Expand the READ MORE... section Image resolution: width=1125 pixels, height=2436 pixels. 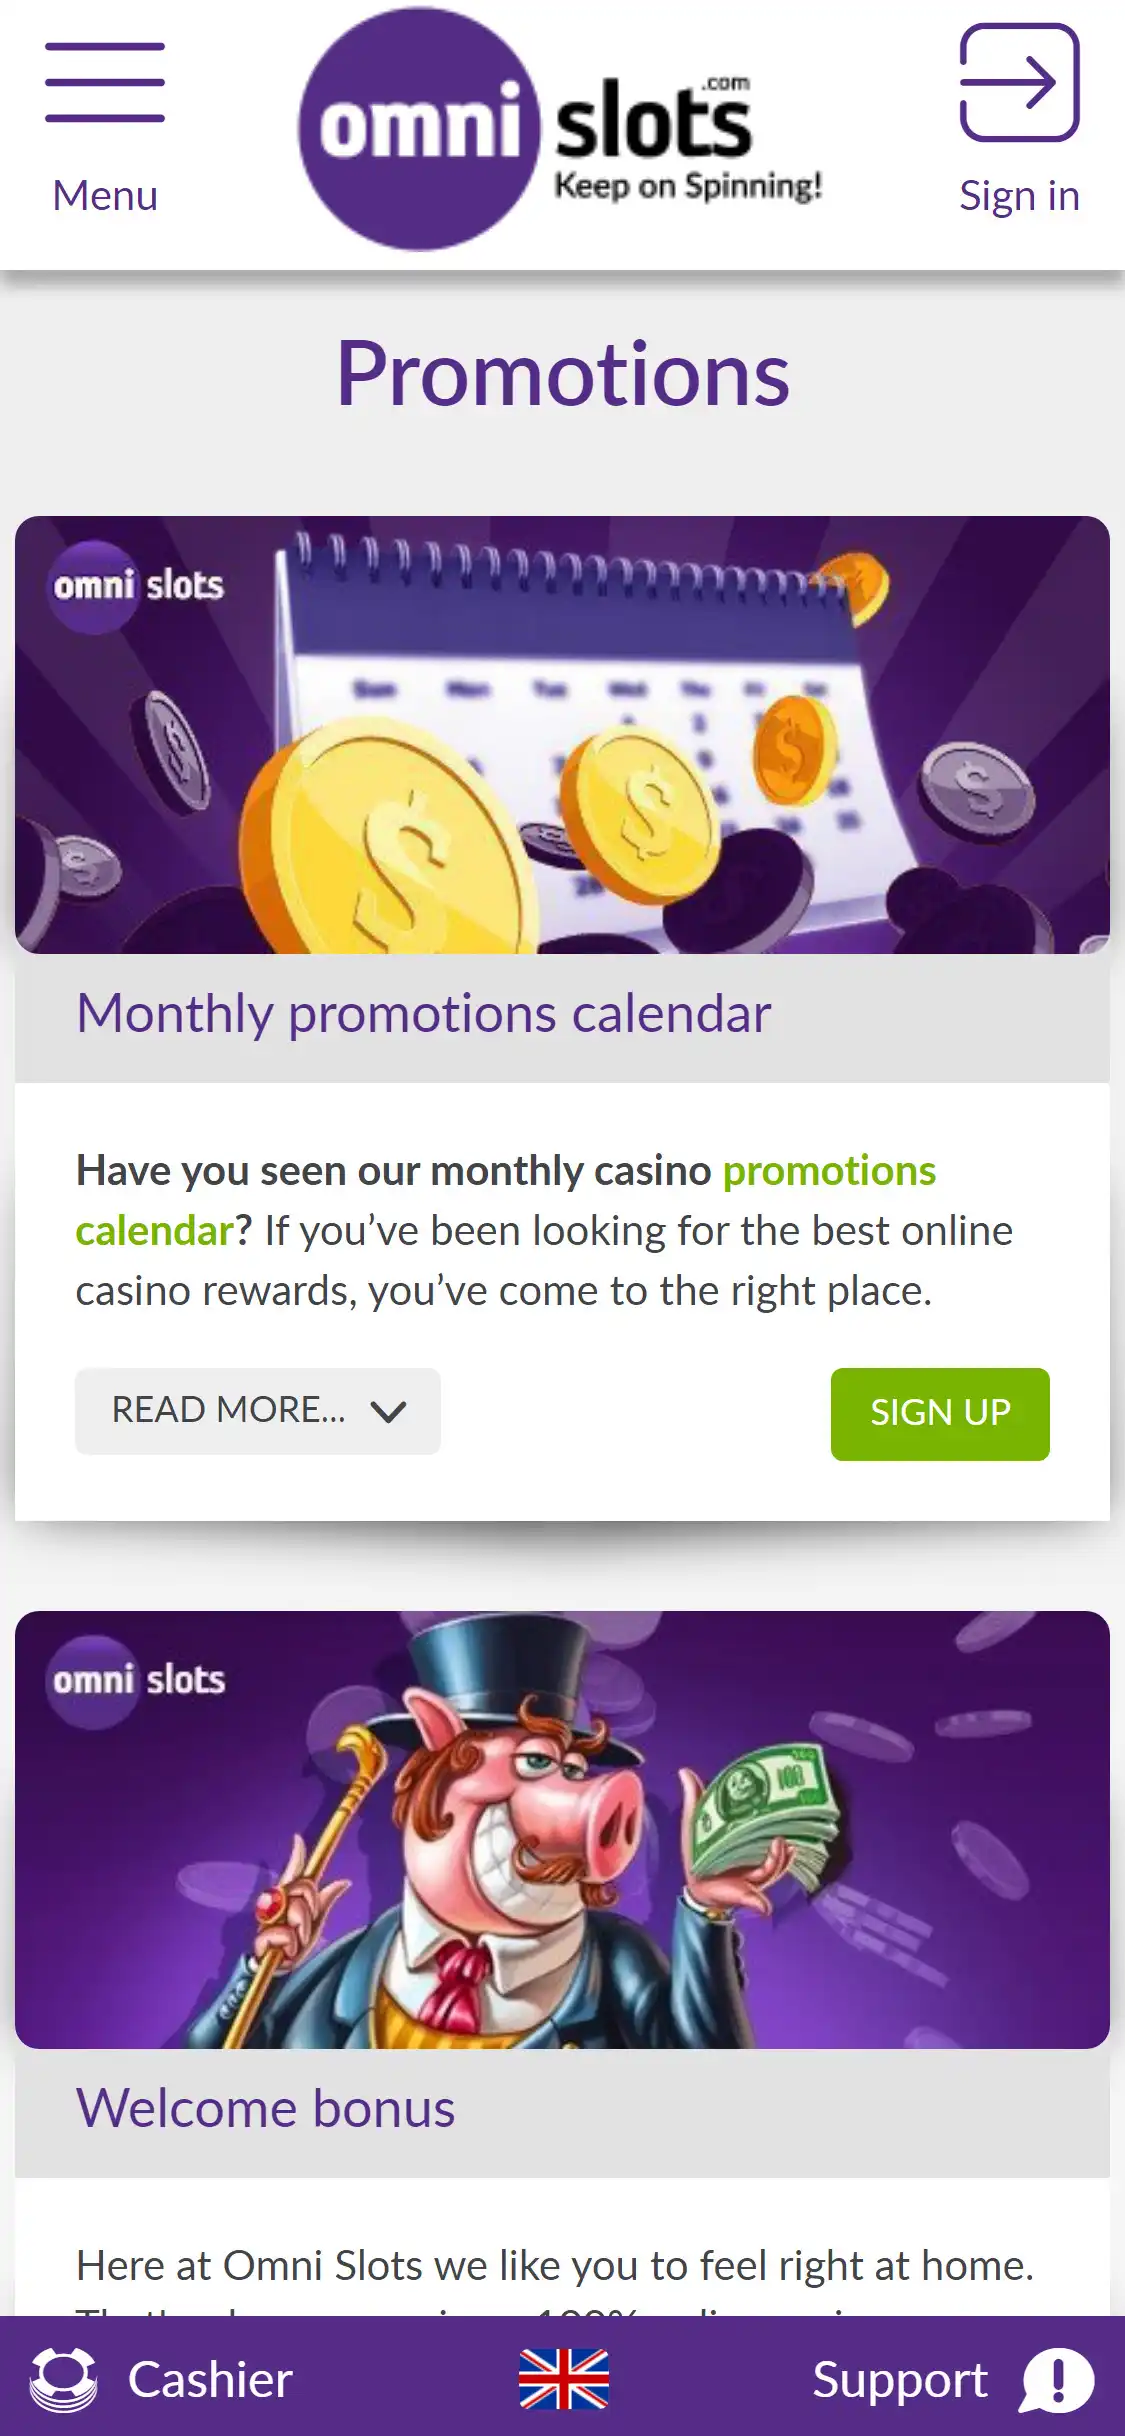[228, 1410]
